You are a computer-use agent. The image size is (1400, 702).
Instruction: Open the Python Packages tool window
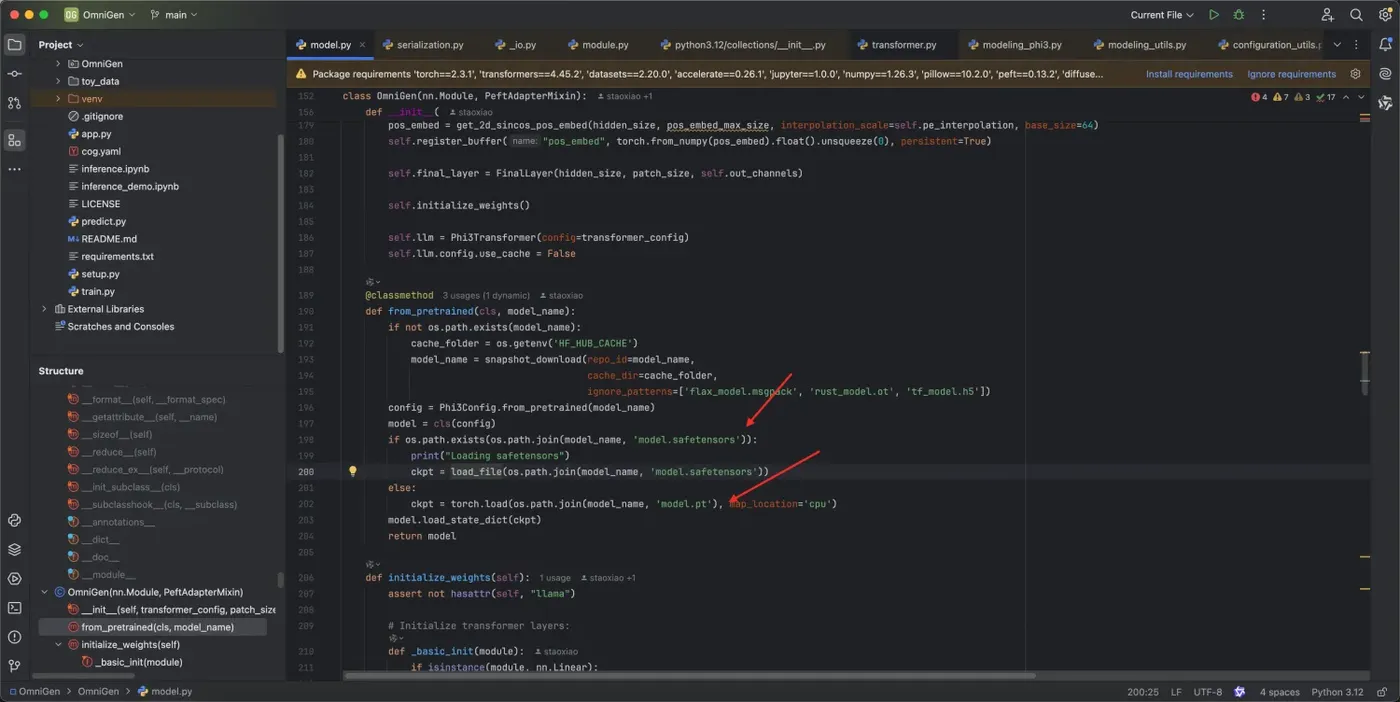tap(14, 520)
